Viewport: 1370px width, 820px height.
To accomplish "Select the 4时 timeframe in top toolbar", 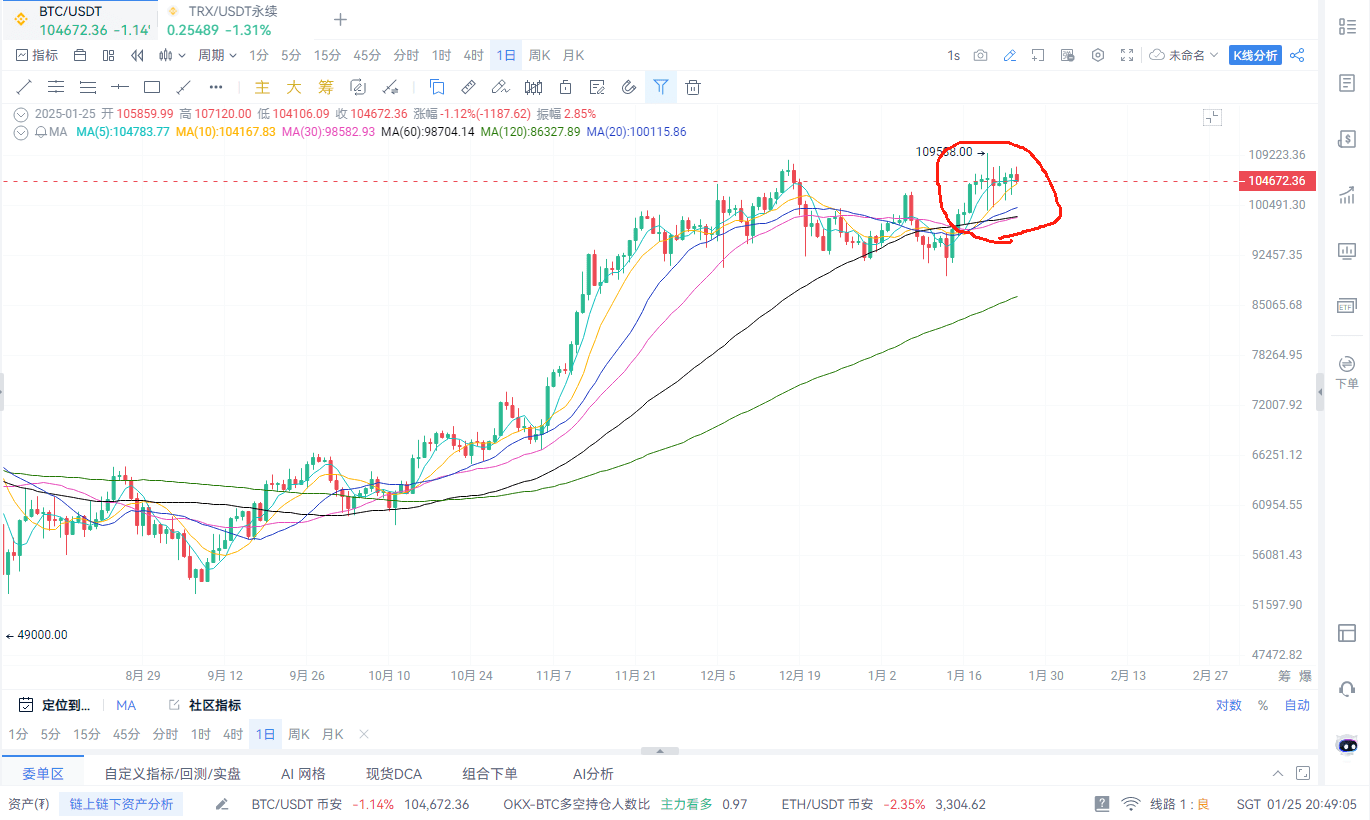I will (x=474, y=55).
